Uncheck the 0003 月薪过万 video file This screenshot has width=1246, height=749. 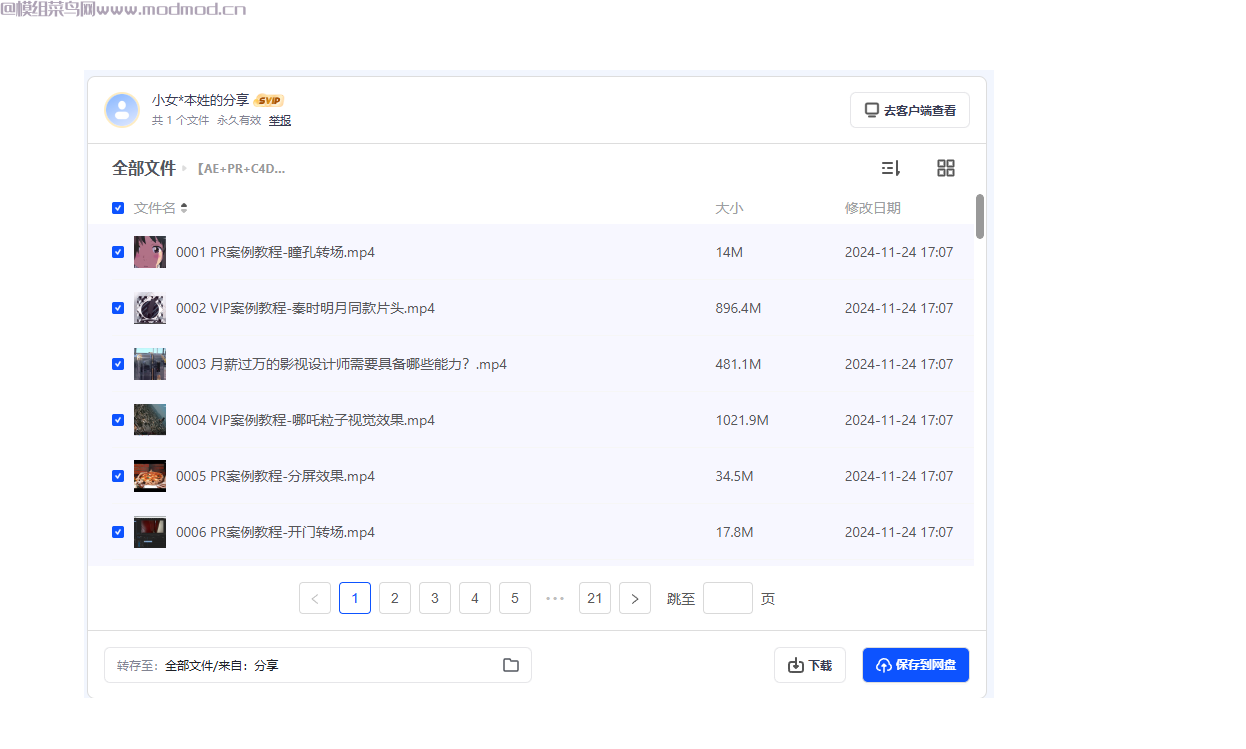pos(118,364)
